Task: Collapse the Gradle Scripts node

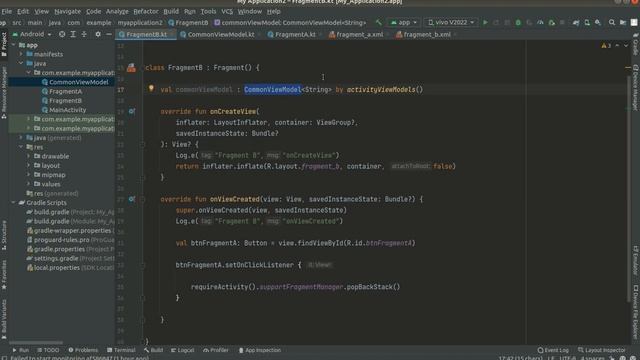Action: point(14,202)
